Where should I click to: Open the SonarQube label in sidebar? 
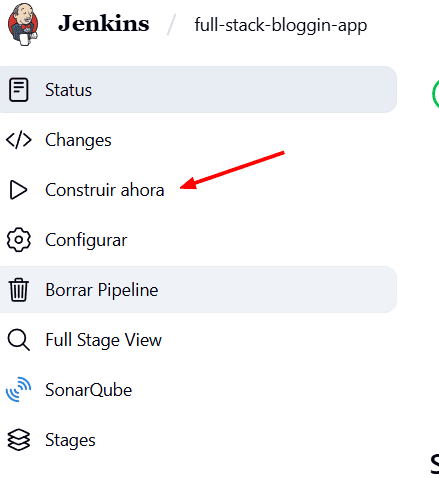(88, 390)
